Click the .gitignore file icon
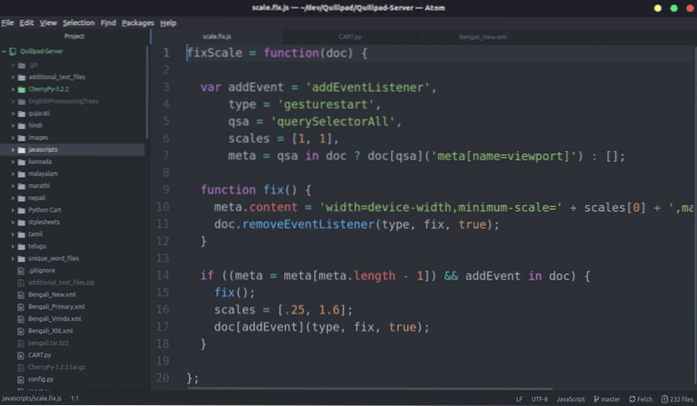 [x=20, y=270]
